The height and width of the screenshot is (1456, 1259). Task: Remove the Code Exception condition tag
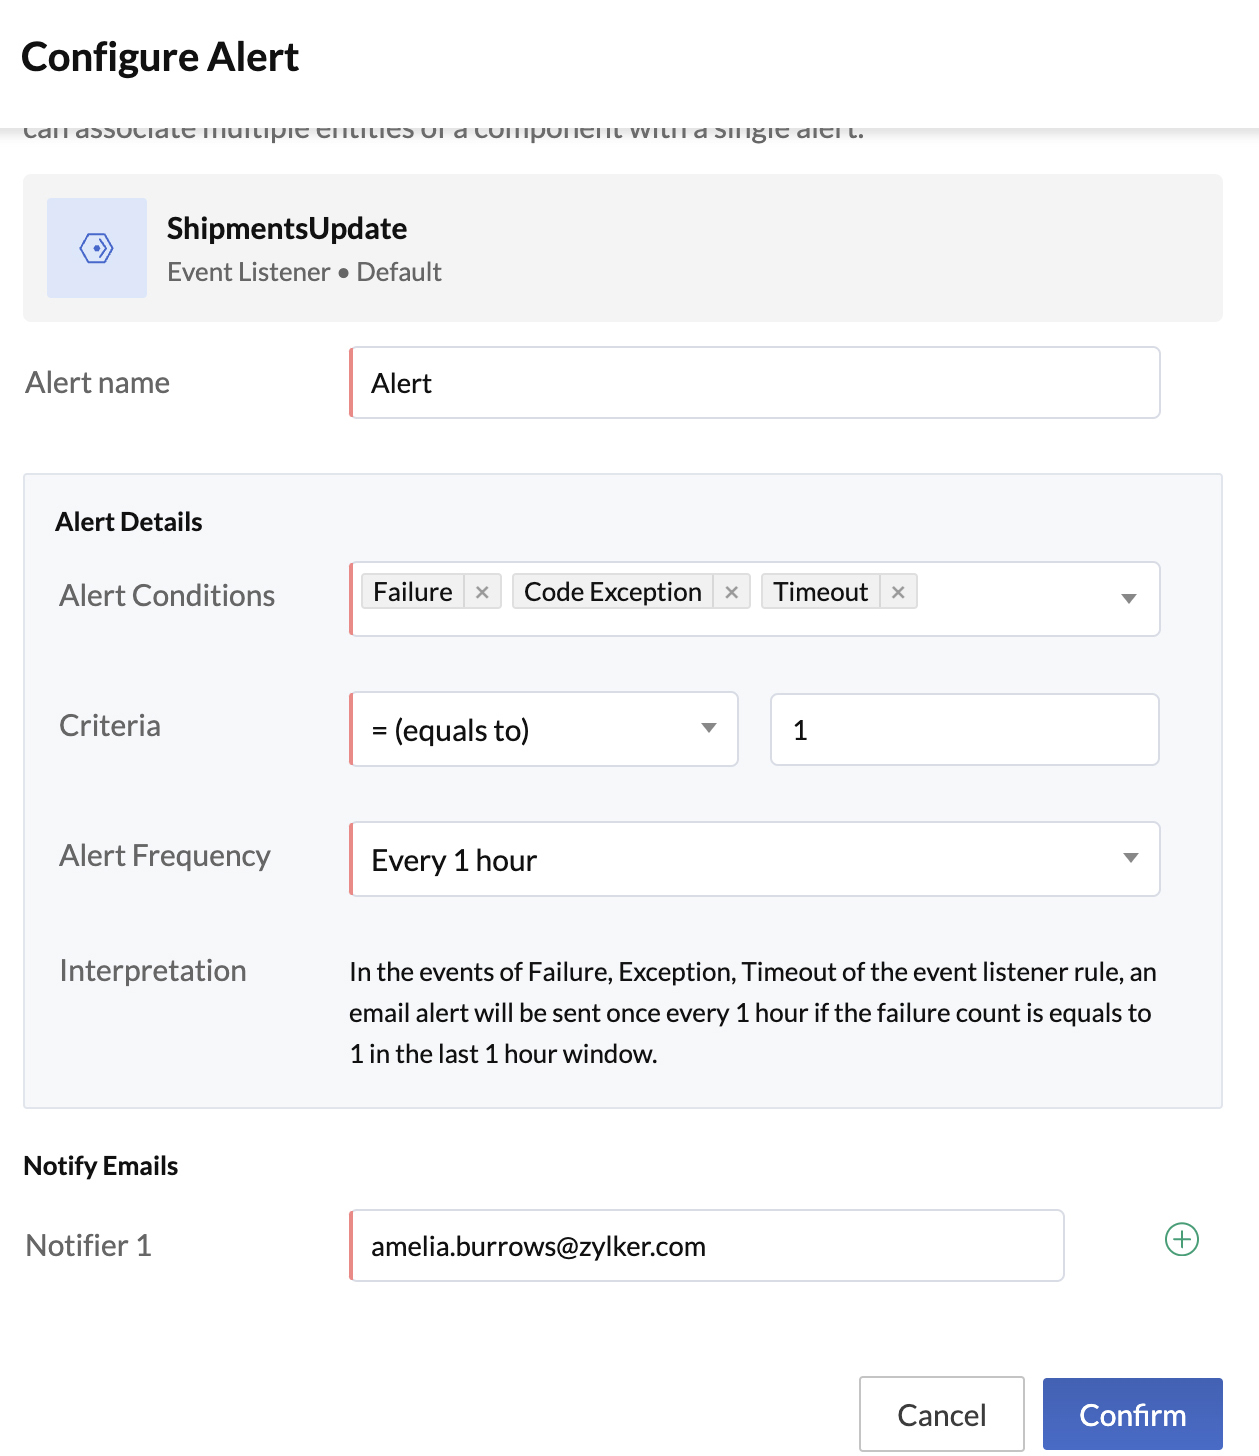[732, 591]
